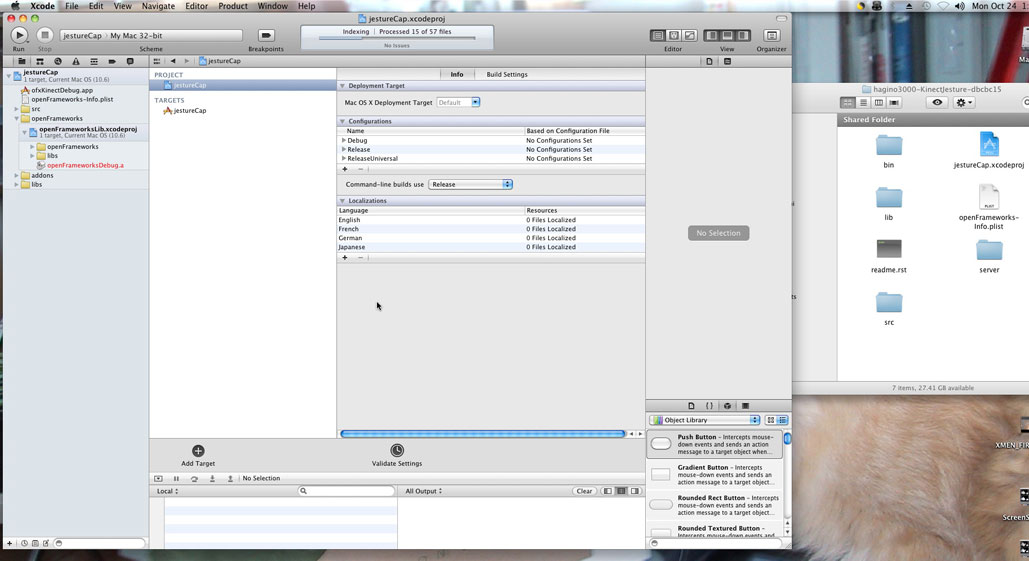Open the Local variables scope dropdown
1029x561 pixels.
tap(167, 491)
